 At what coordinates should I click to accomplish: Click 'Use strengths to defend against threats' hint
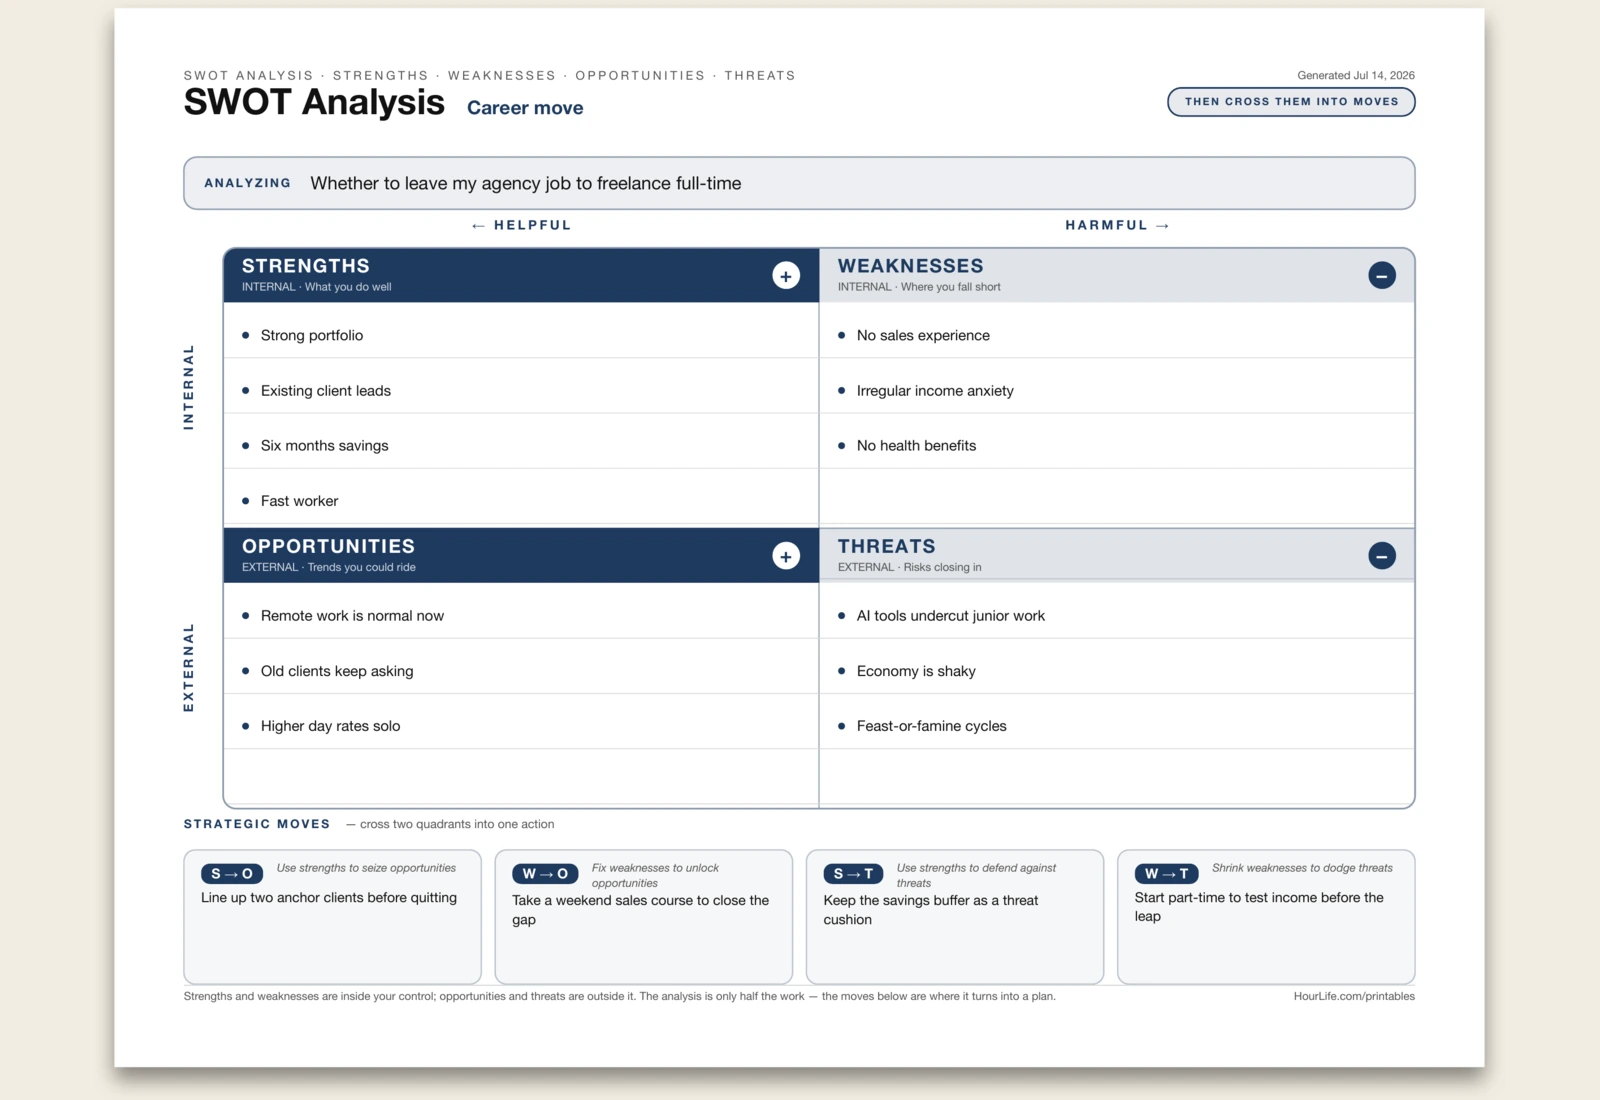click(x=976, y=875)
